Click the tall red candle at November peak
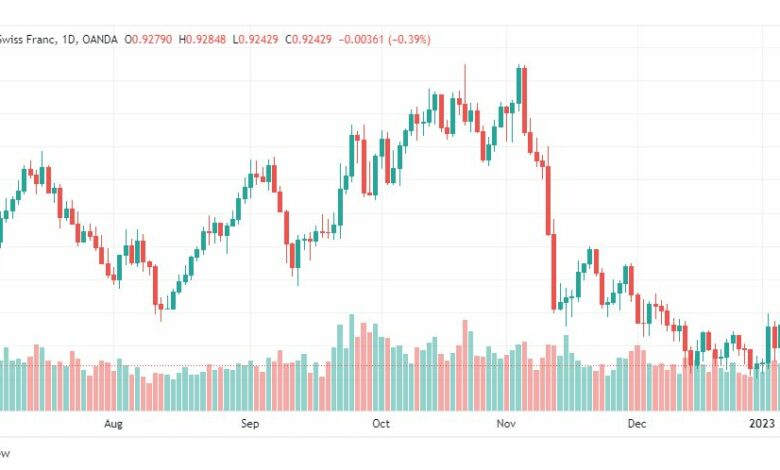 pos(525,100)
